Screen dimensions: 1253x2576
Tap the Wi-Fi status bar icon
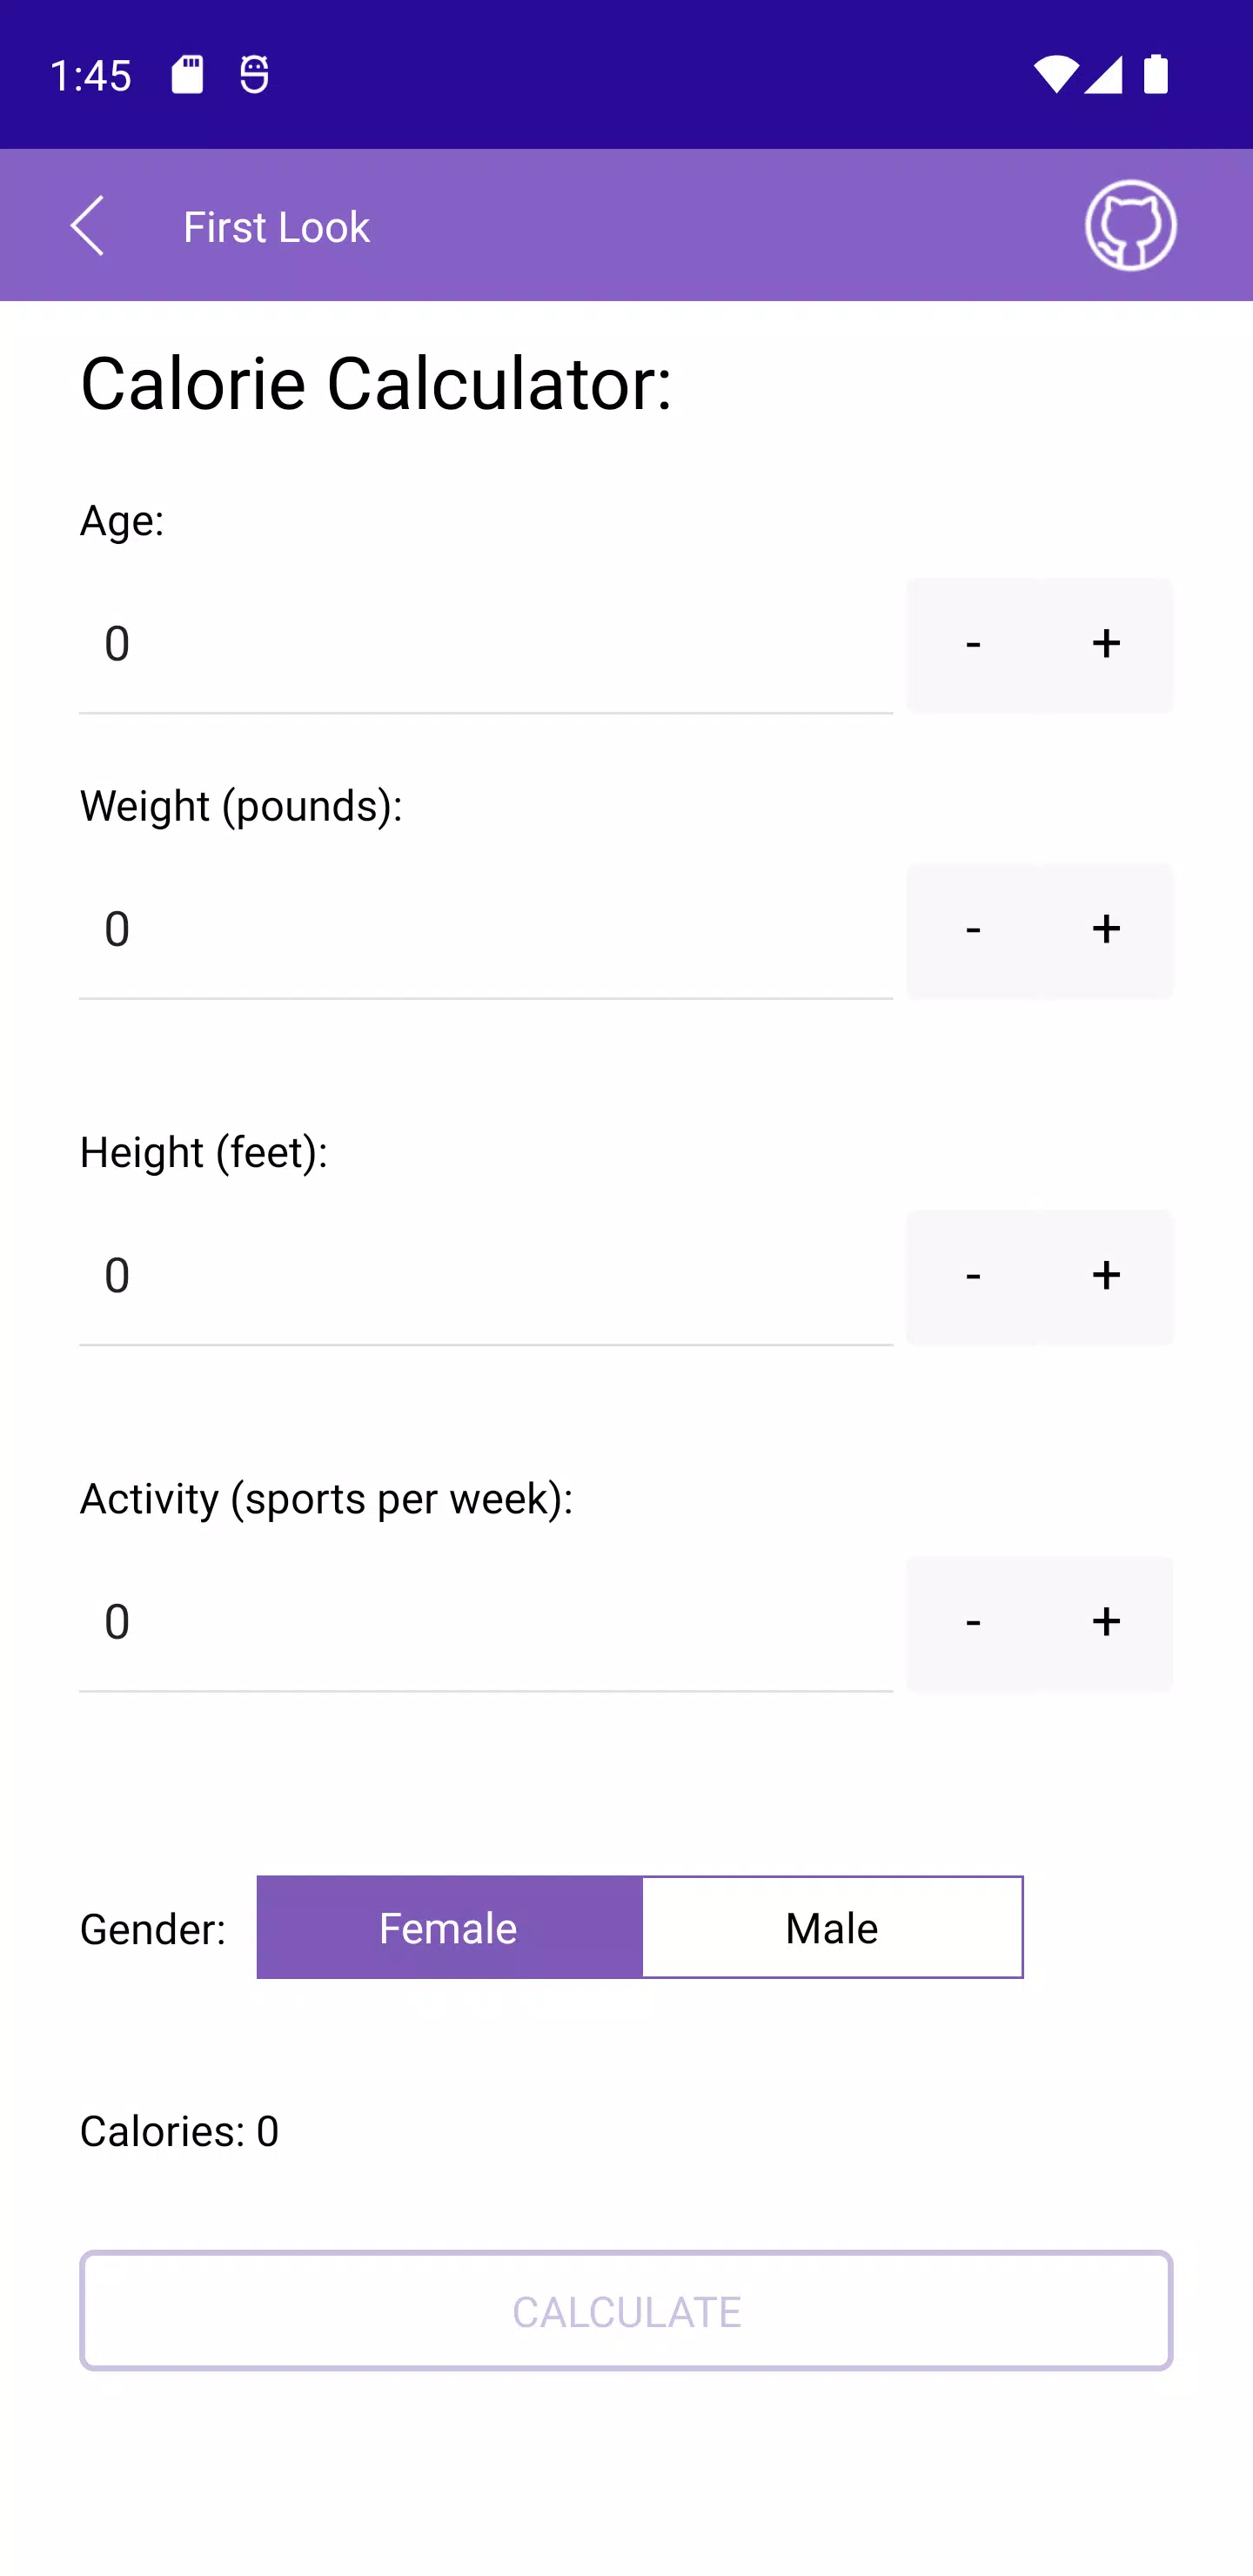click(1056, 74)
